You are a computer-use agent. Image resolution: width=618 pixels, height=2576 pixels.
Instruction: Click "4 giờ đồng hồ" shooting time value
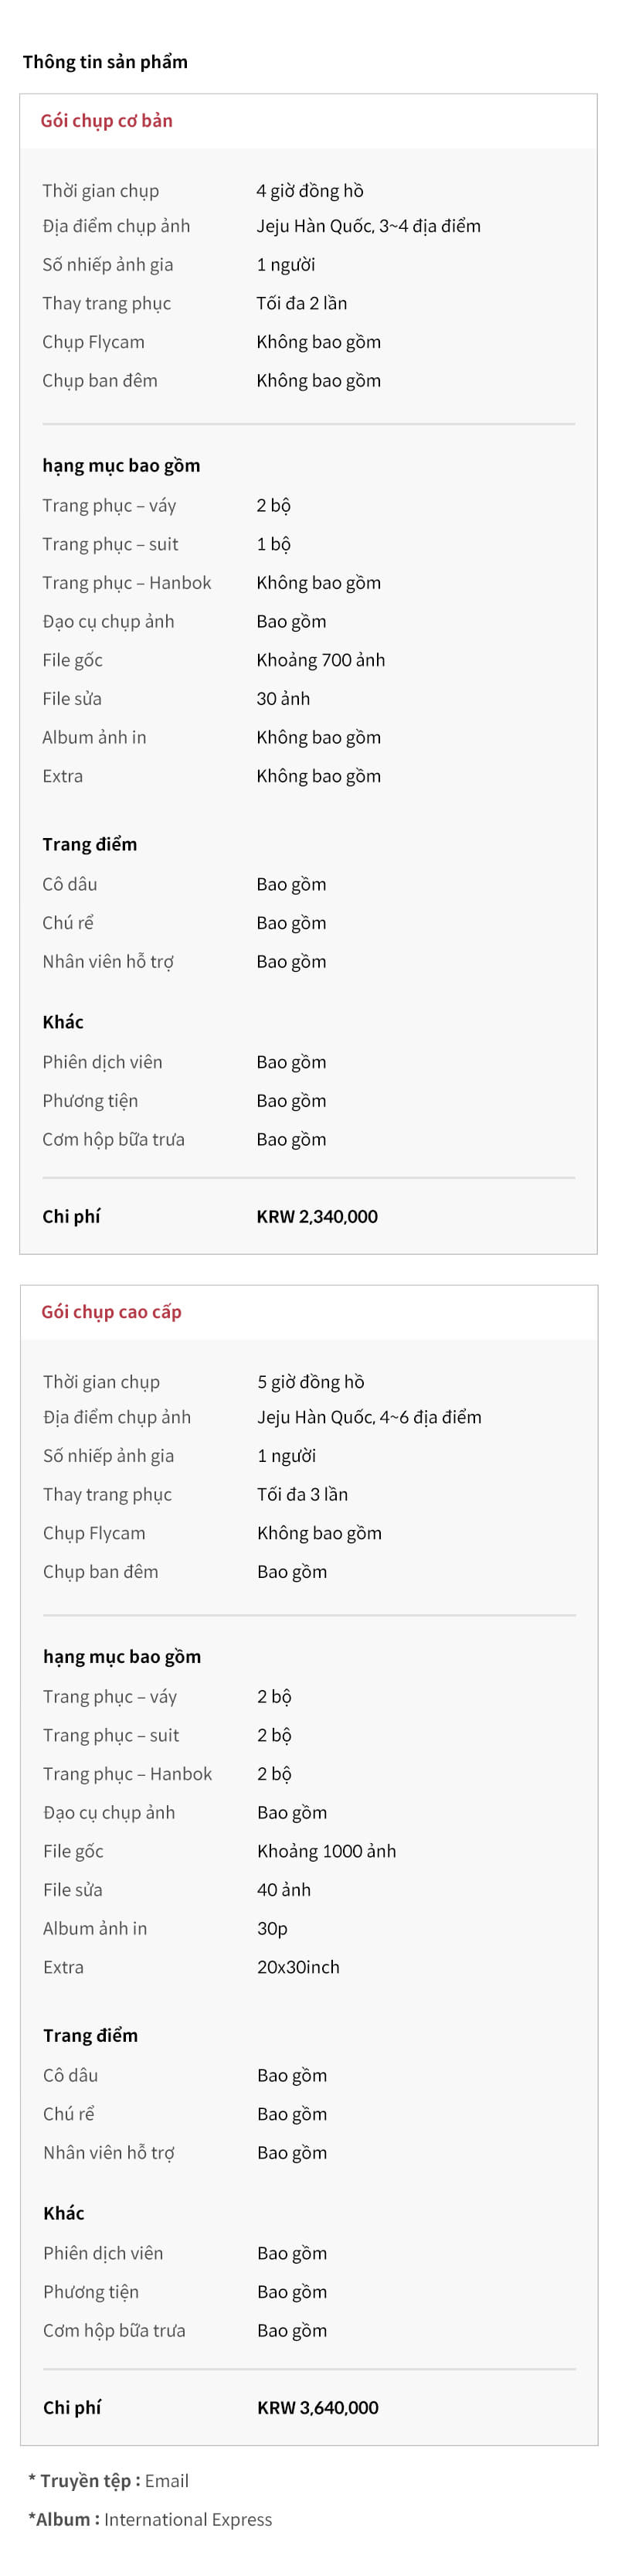tap(310, 191)
